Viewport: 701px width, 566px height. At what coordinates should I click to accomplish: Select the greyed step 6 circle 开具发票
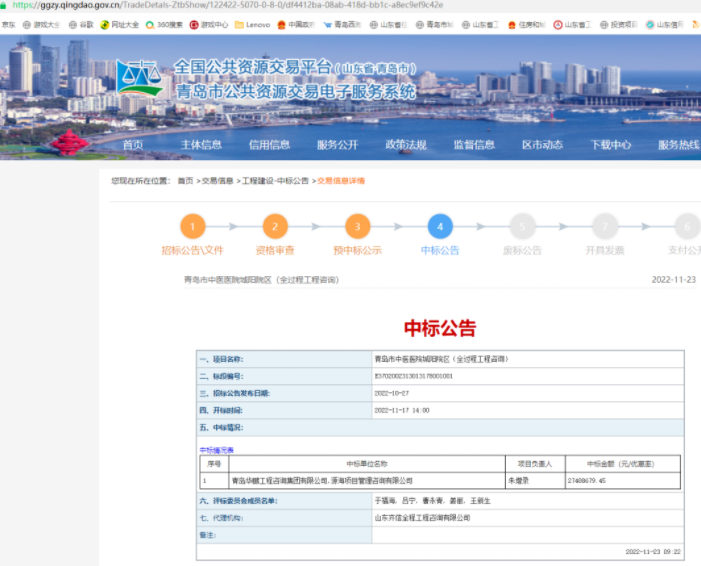(x=604, y=227)
